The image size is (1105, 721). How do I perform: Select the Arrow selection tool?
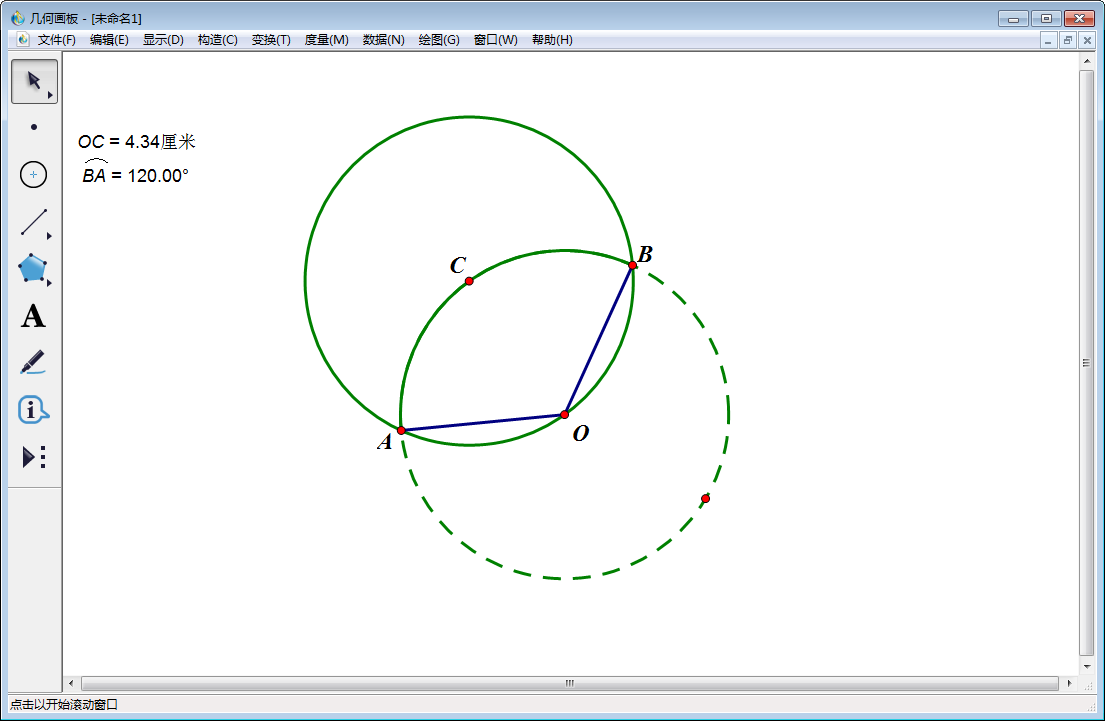pos(34,81)
